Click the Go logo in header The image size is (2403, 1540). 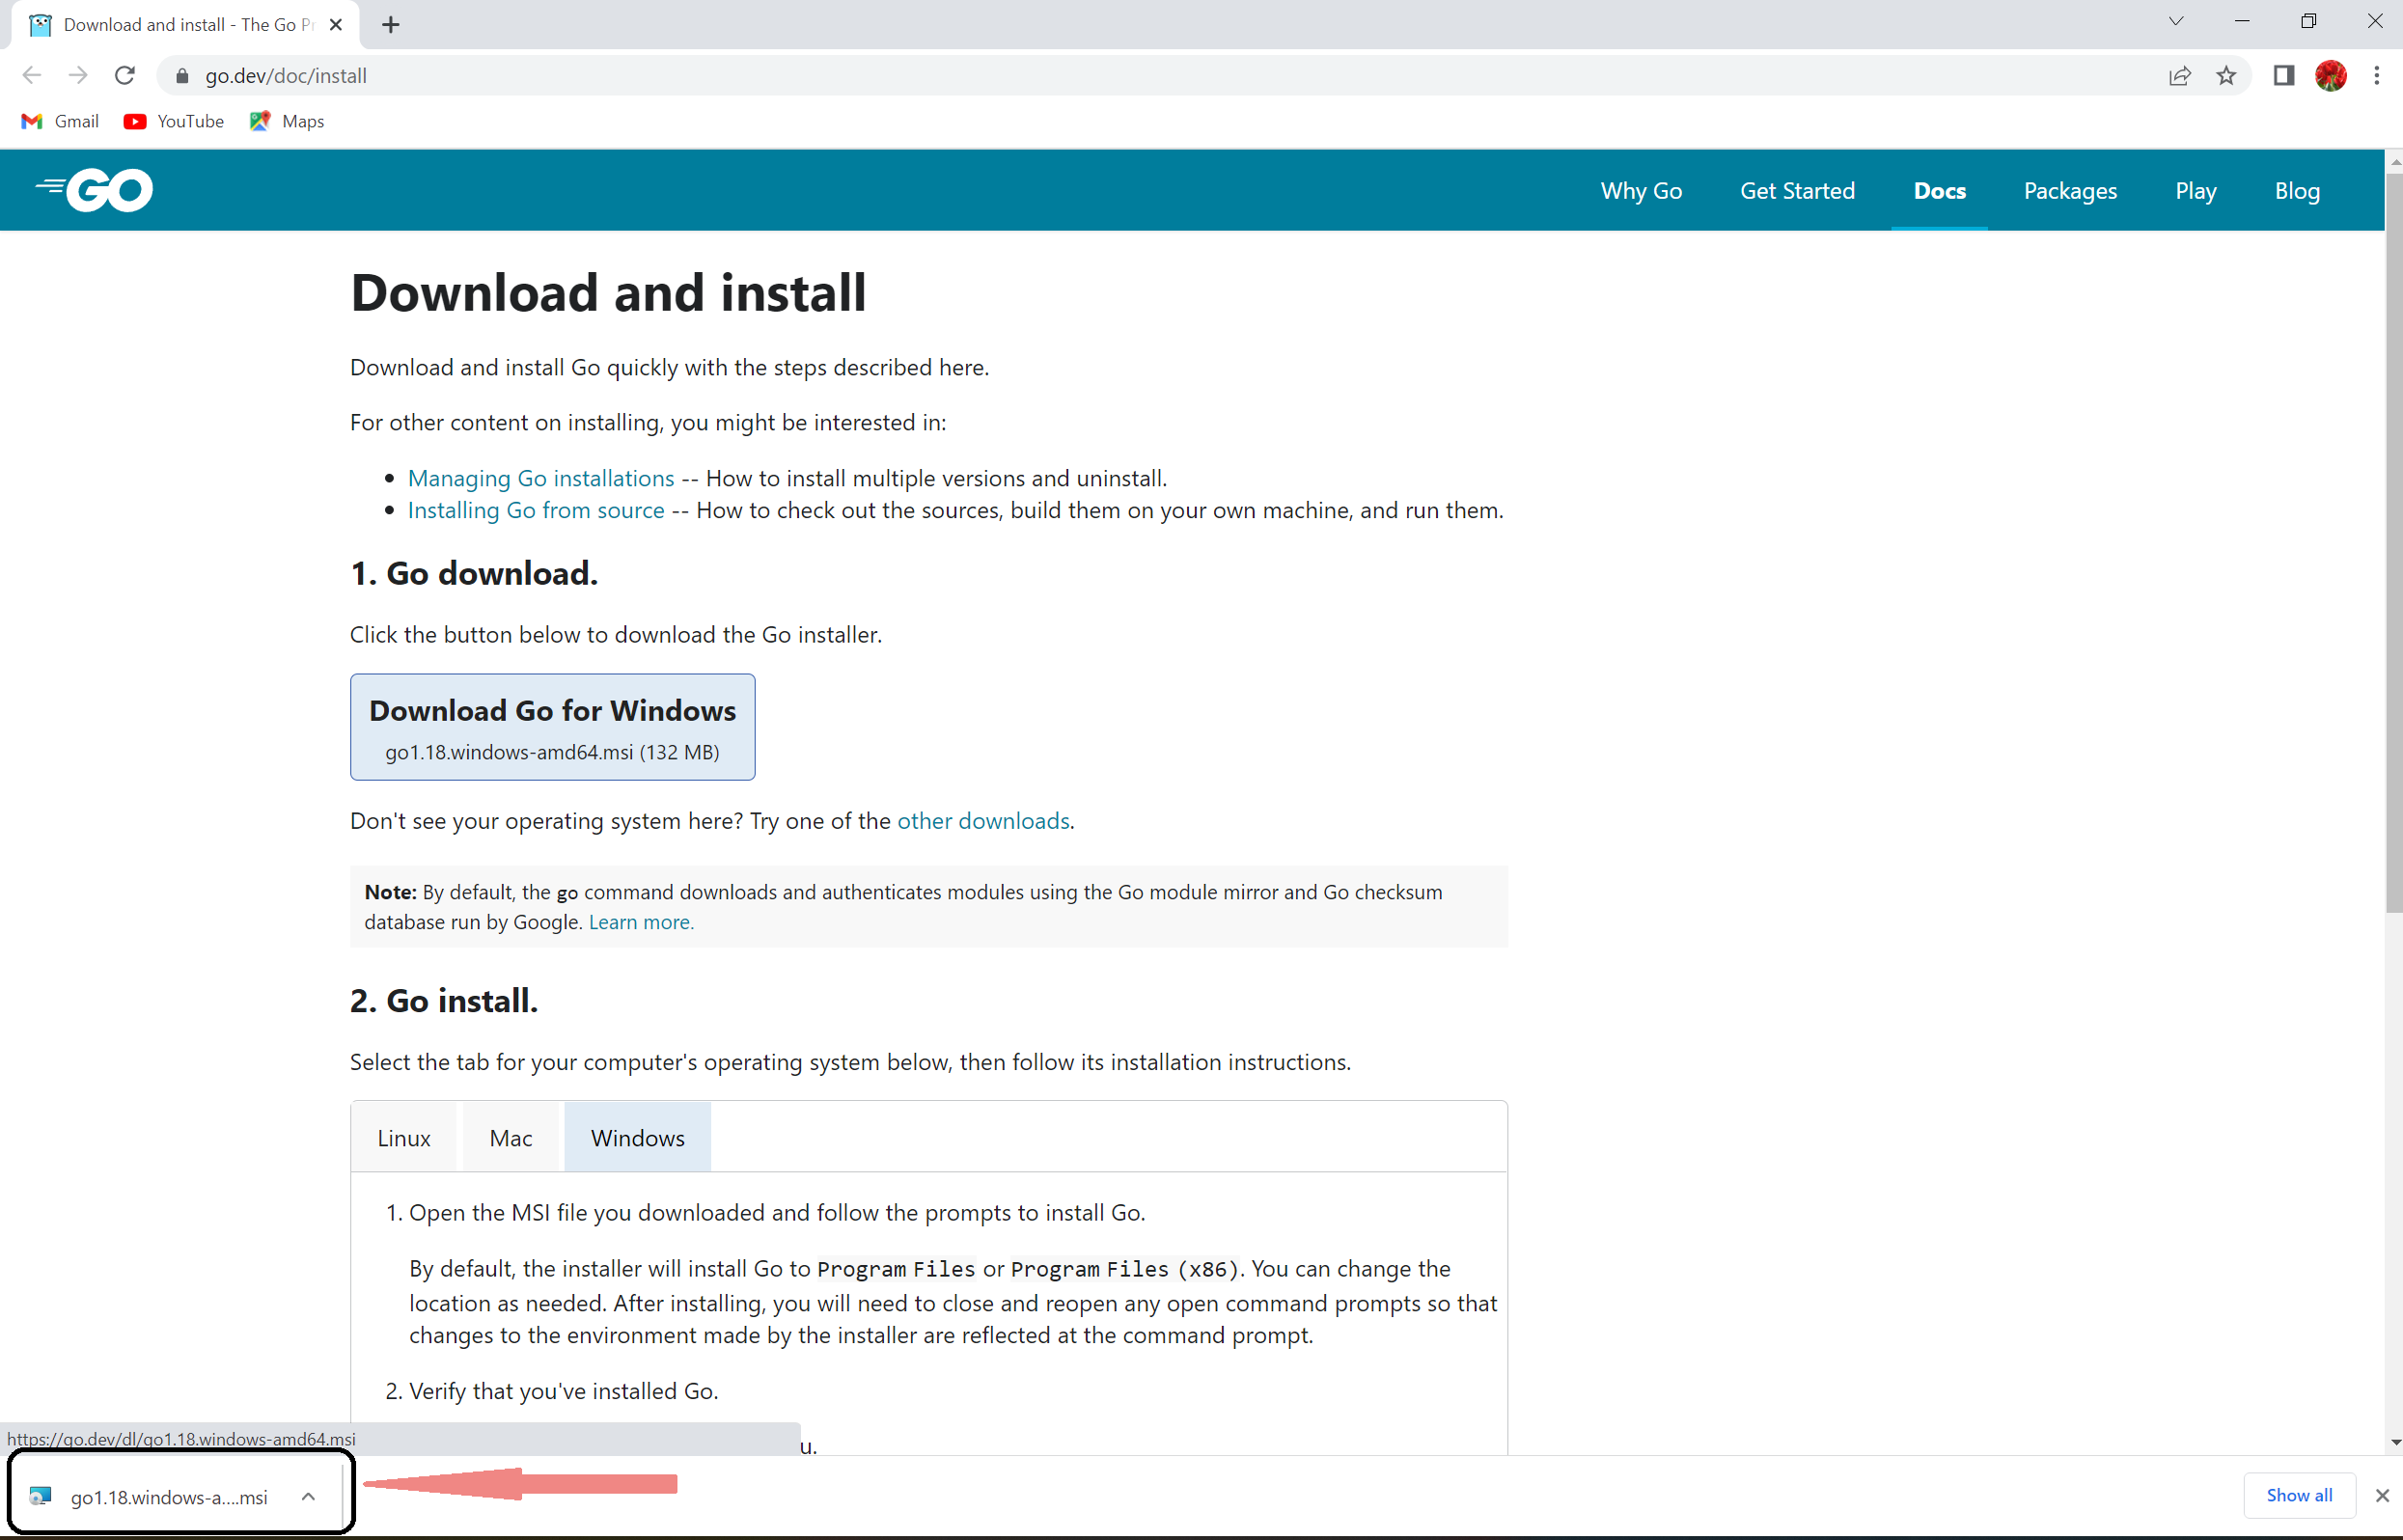point(94,190)
